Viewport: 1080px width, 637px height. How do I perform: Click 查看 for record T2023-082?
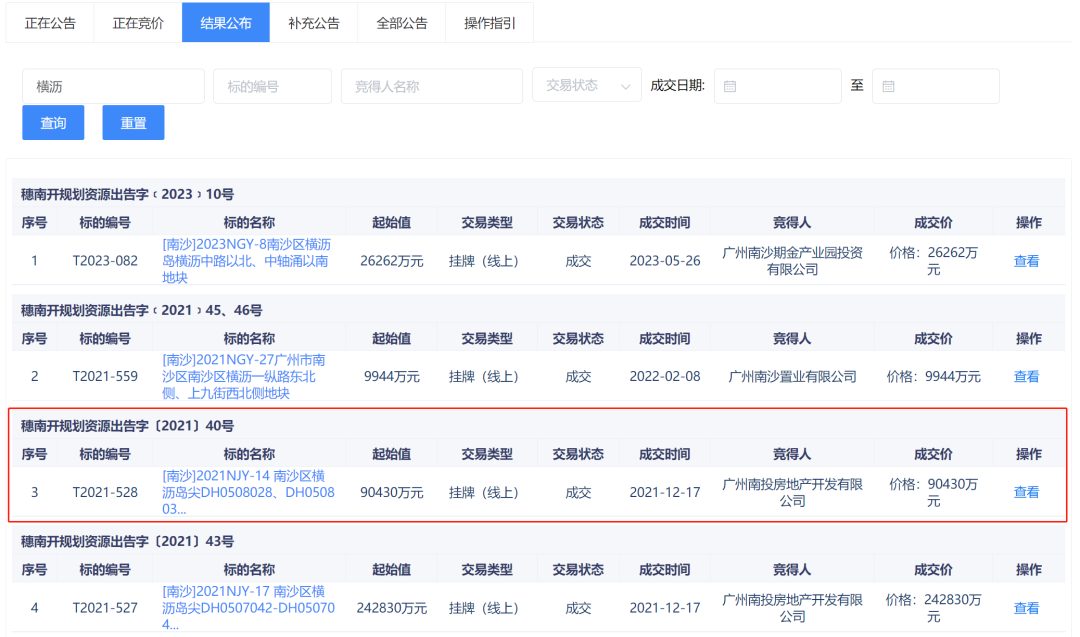point(1027,261)
